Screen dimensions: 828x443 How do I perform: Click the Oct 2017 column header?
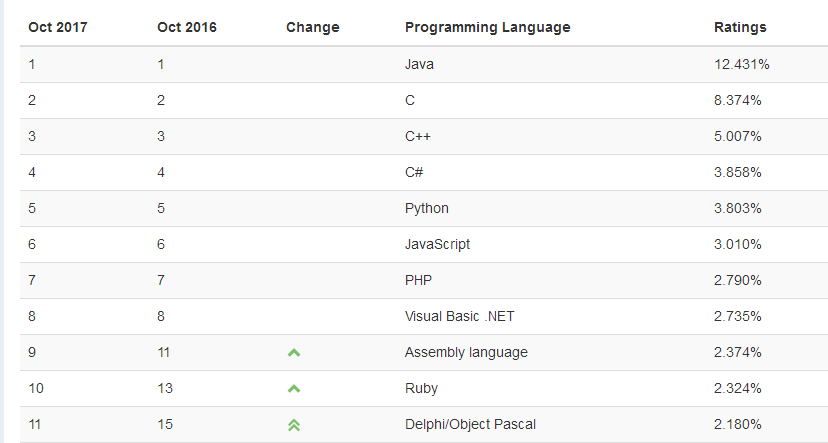click(x=58, y=27)
